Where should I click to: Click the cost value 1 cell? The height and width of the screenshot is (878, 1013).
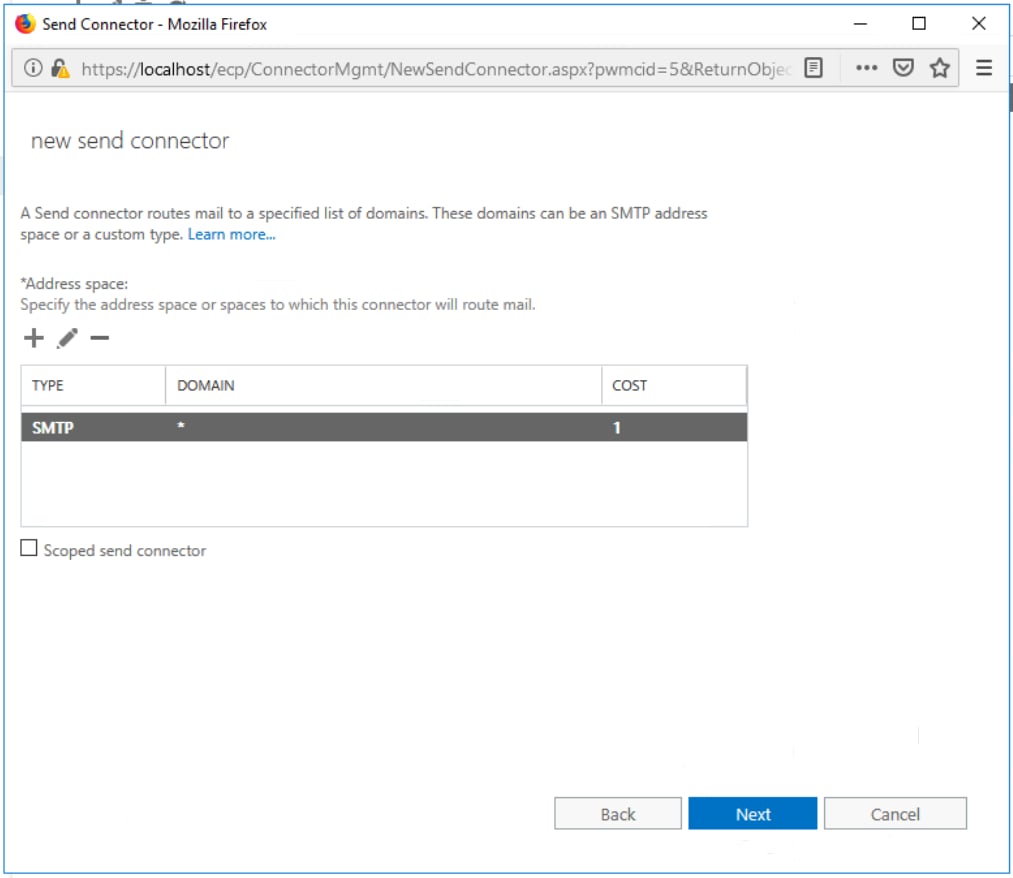pyautogui.click(x=617, y=428)
